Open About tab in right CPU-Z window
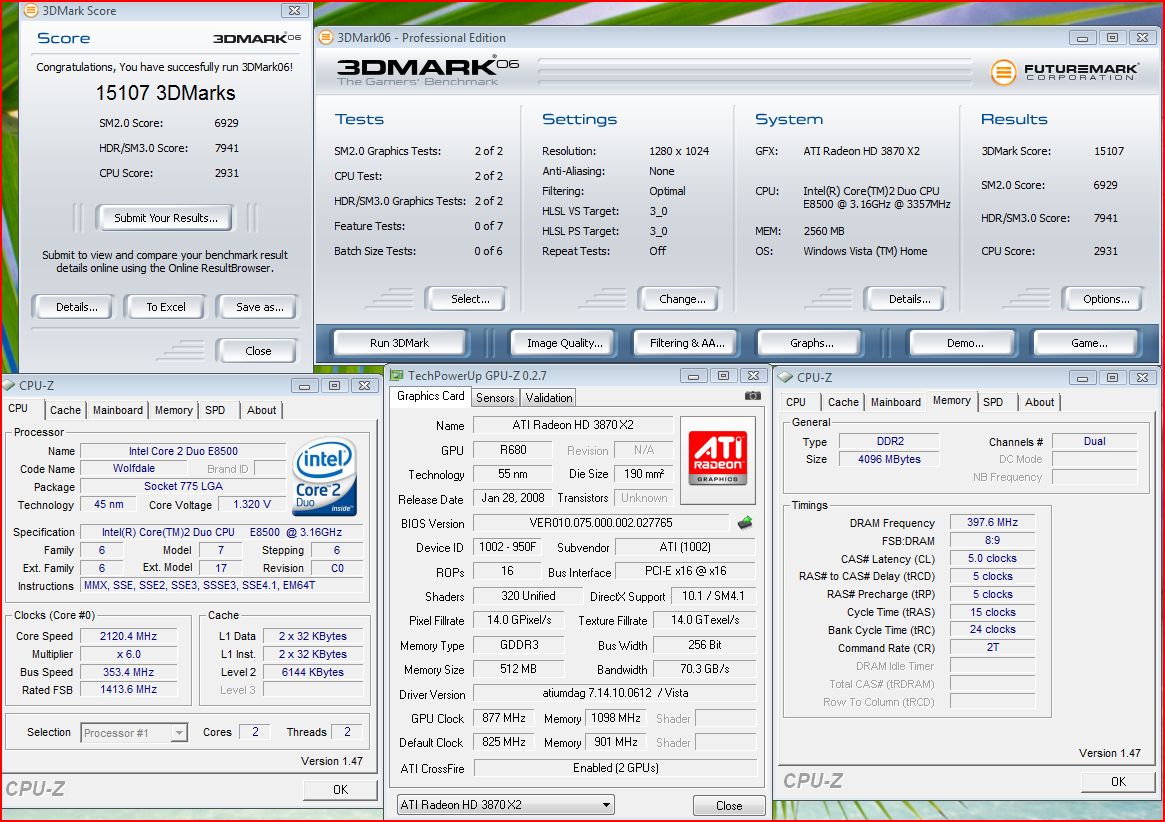The image size is (1165, 822). tap(1039, 402)
